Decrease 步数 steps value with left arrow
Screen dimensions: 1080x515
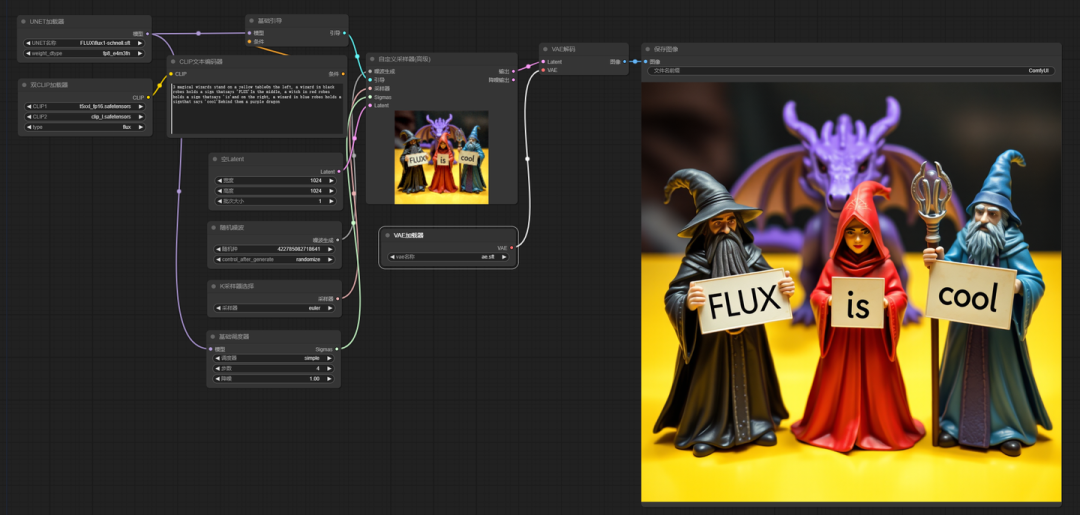tap(218, 368)
